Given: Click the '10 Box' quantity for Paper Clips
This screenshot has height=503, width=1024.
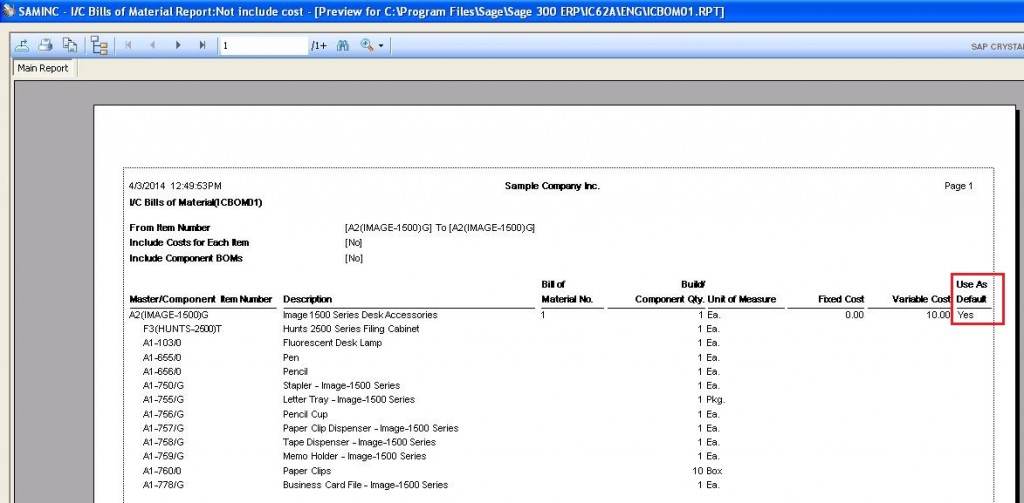Looking at the screenshot, I should tap(707, 471).
